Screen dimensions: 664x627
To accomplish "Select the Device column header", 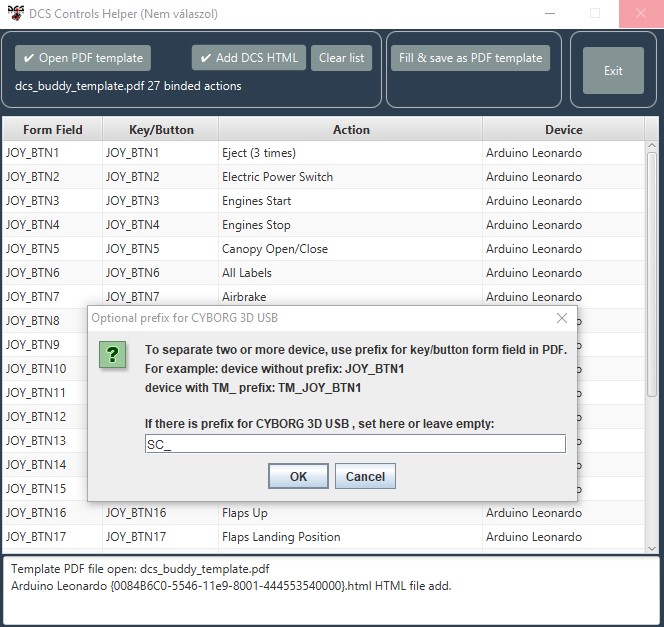I will point(563,129).
